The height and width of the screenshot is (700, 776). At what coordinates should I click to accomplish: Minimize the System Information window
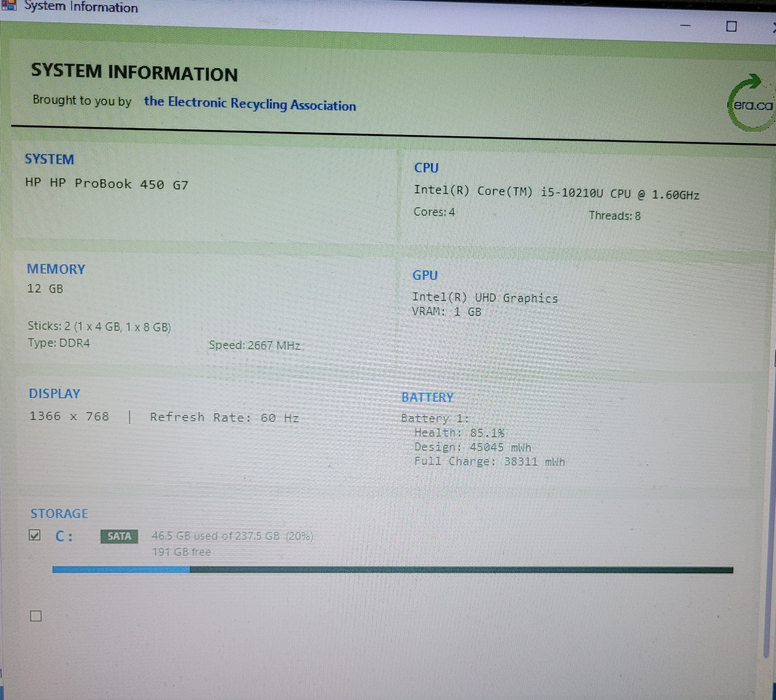685,25
